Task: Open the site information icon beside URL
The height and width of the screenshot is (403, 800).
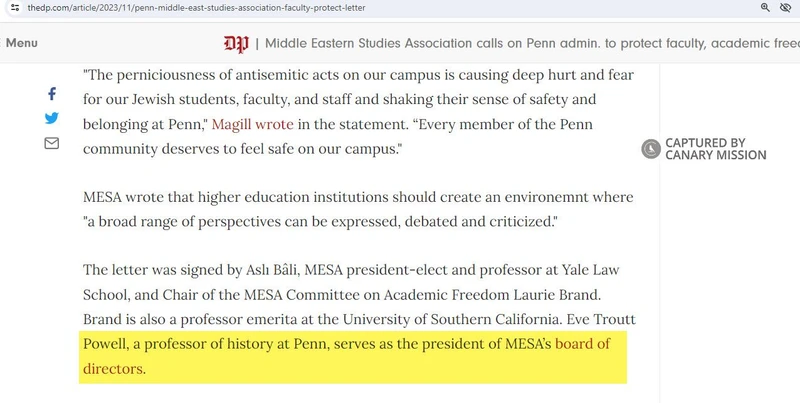Action: (x=14, y=7)
